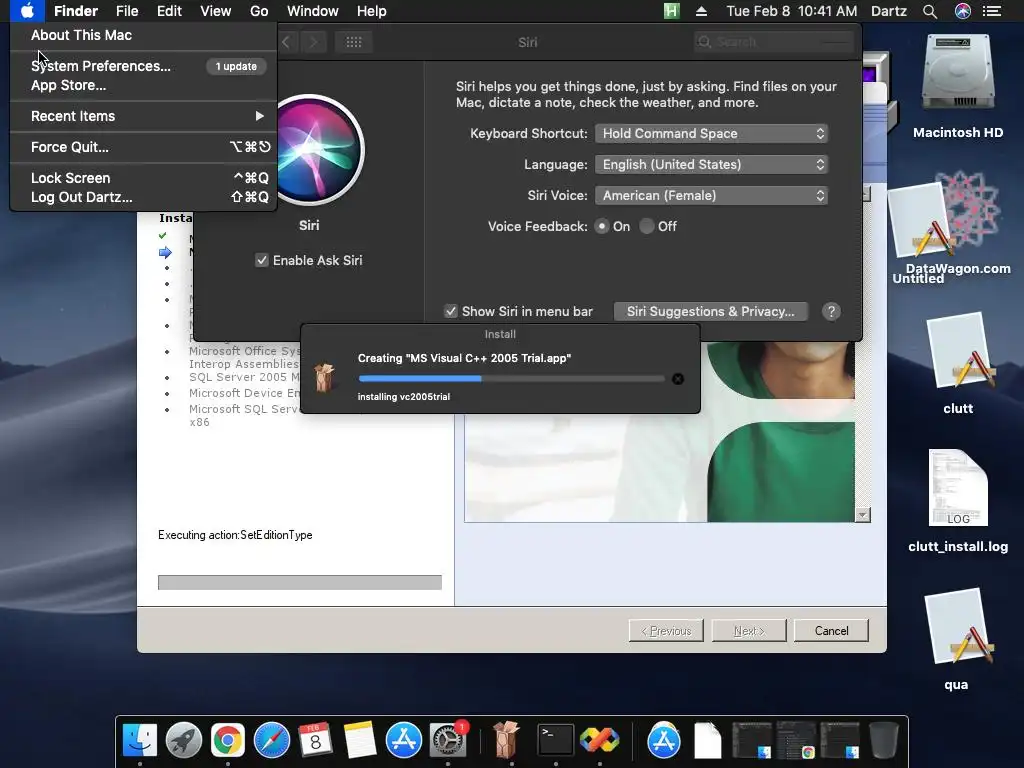Open the Help menu
The height and width of the screenshot is (768, 1024).
pos(372,11)
